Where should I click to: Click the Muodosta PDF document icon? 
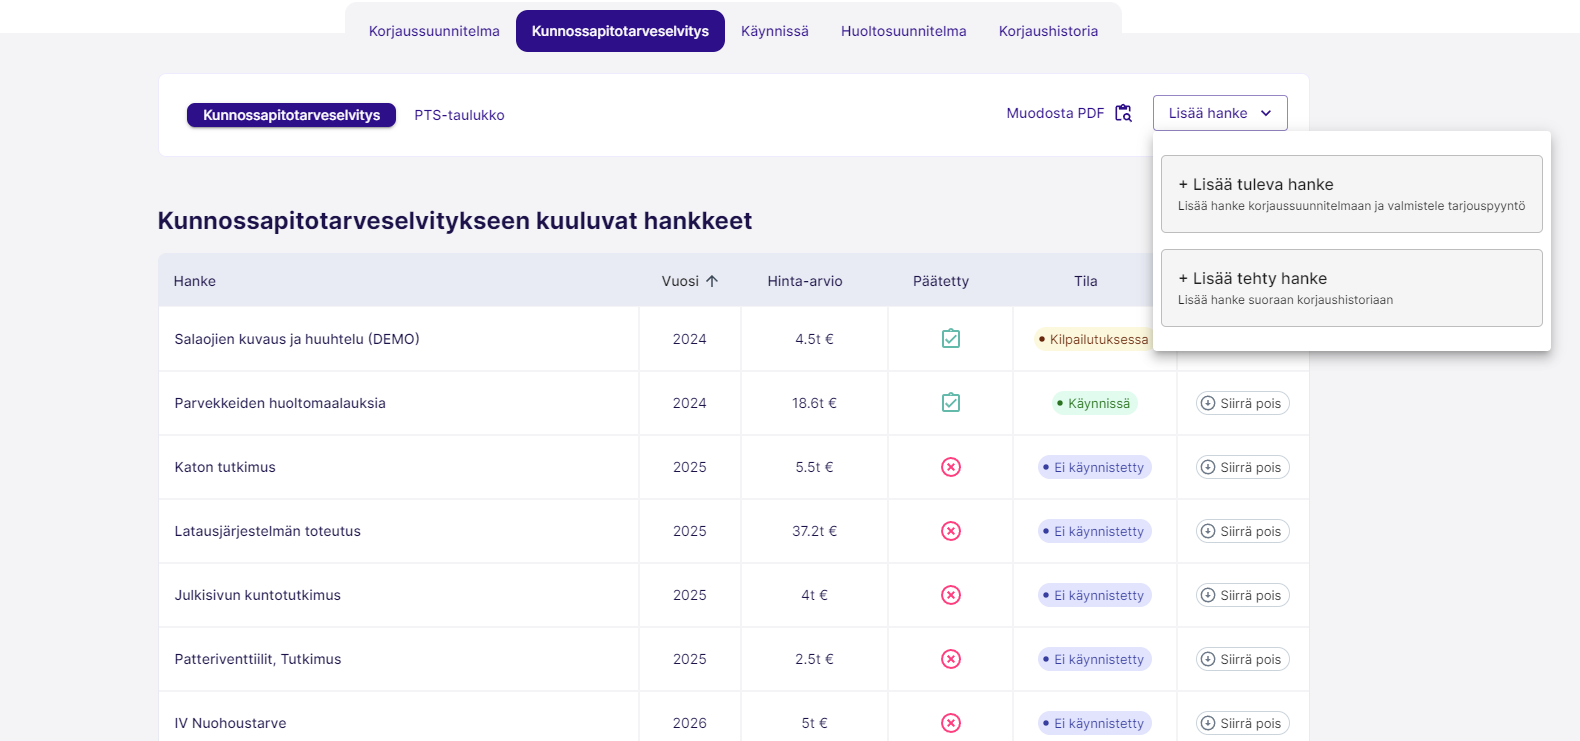[x=1123, y=113]
